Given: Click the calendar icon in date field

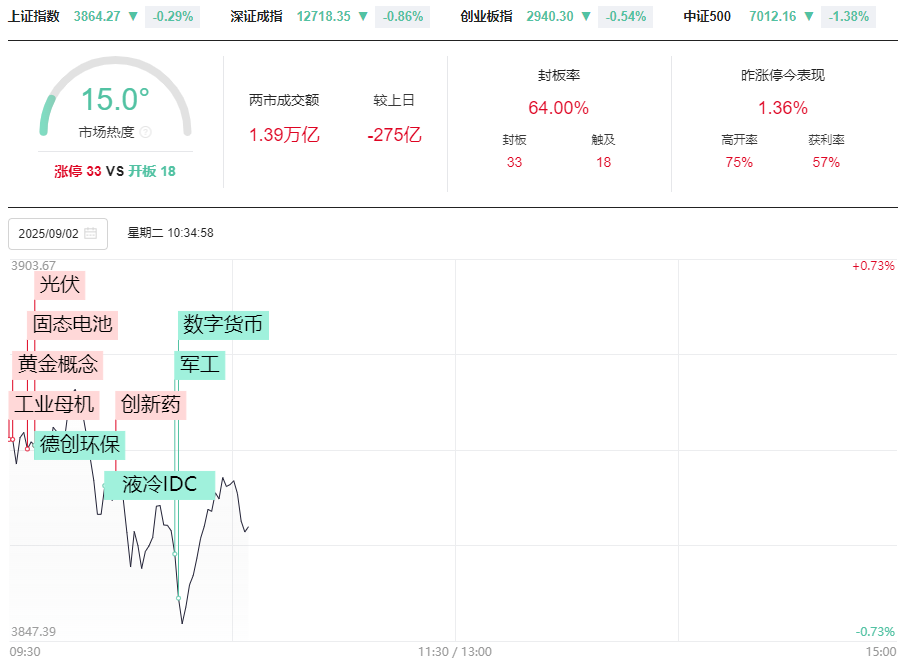Looking at the screenshot, I should [x=91, y=233].
